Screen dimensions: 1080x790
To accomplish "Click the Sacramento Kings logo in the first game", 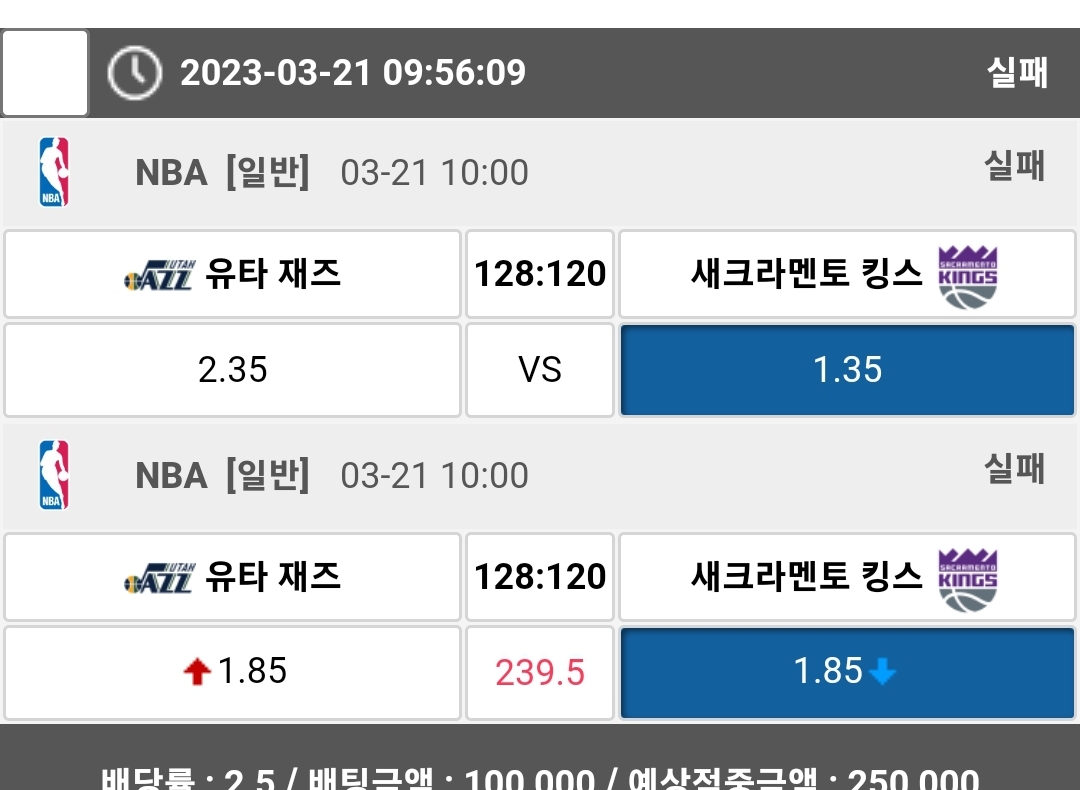I will pyautogui.click(x=968, y=276).
